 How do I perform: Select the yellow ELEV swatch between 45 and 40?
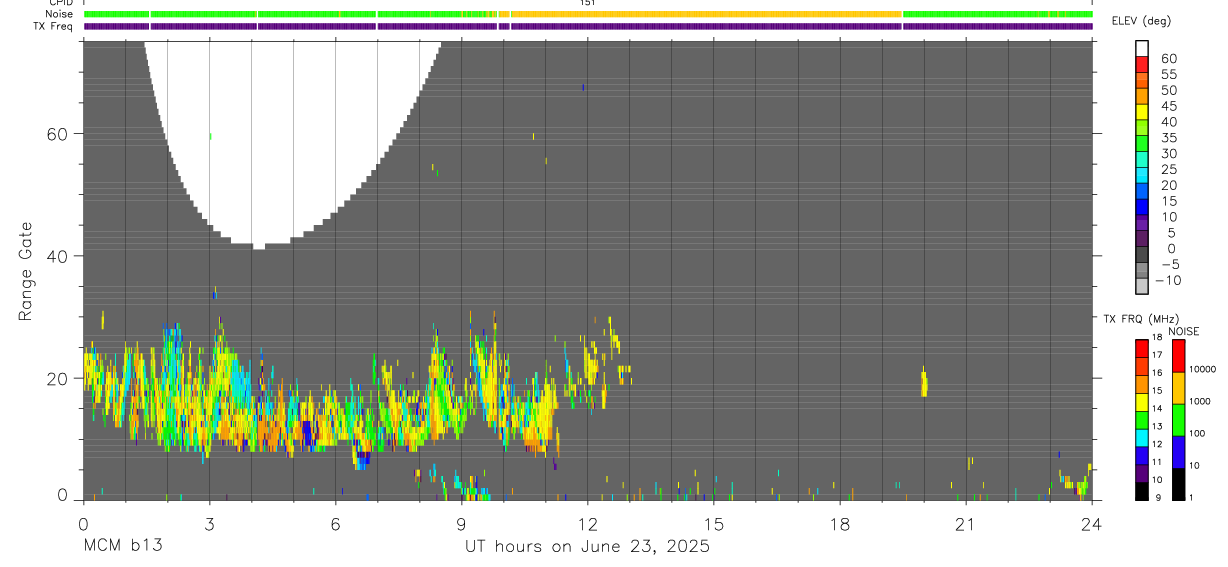(x=1142, y=110)
